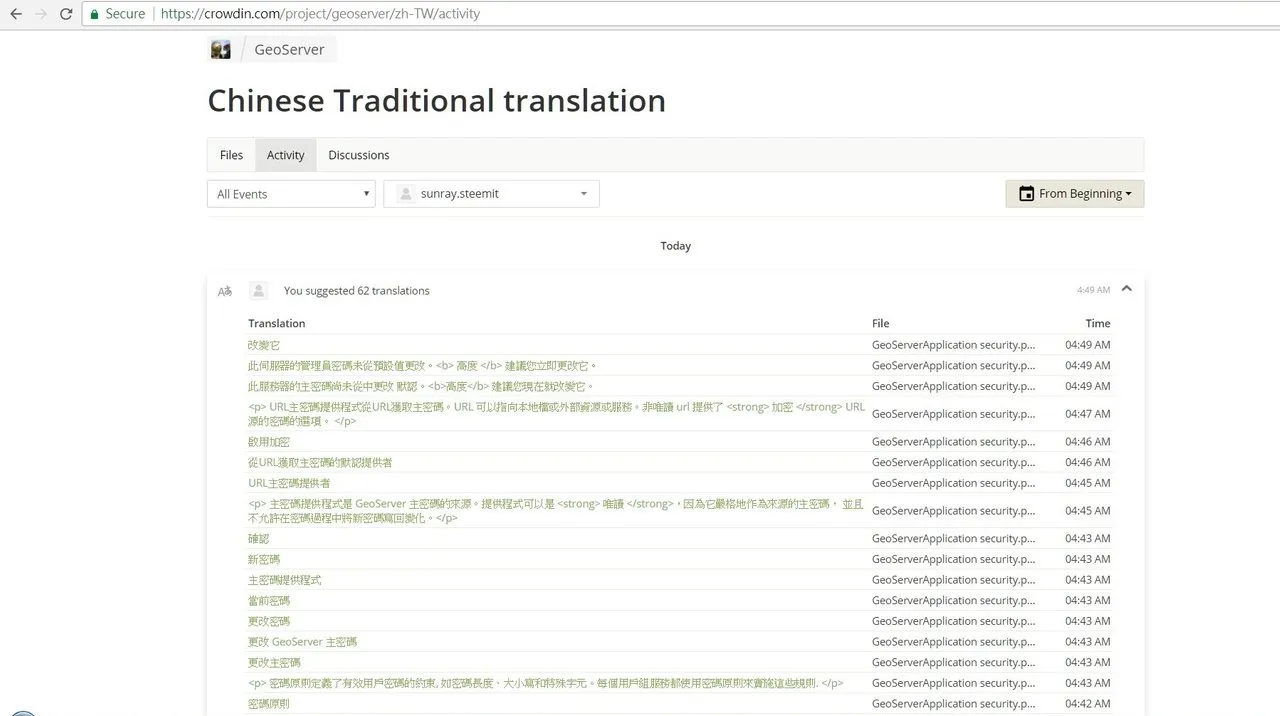Click the Today date heading
1280x716 pixels.
point(676,246)
